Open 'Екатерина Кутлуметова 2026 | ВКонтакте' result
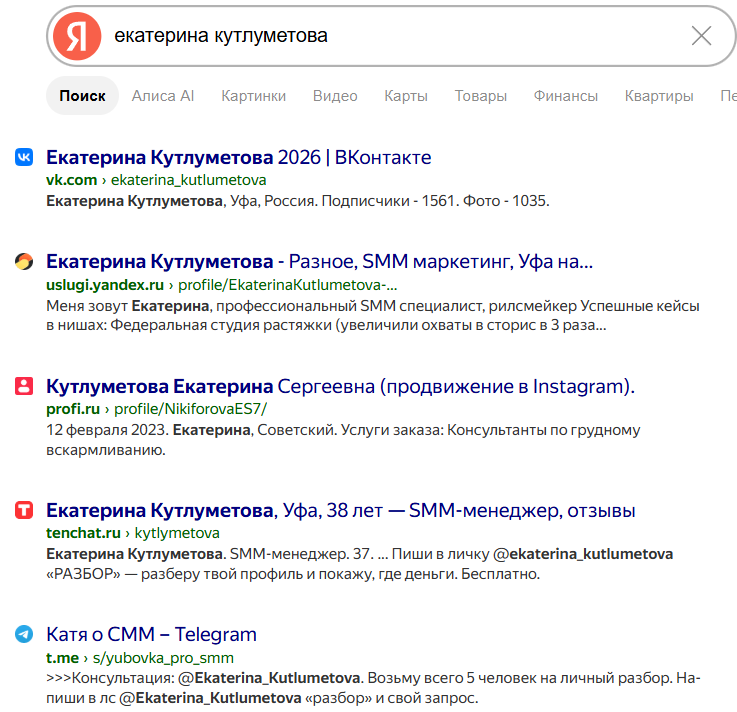Screen dimensions: 737x712 pyautogui.click(x=239, y=157)
